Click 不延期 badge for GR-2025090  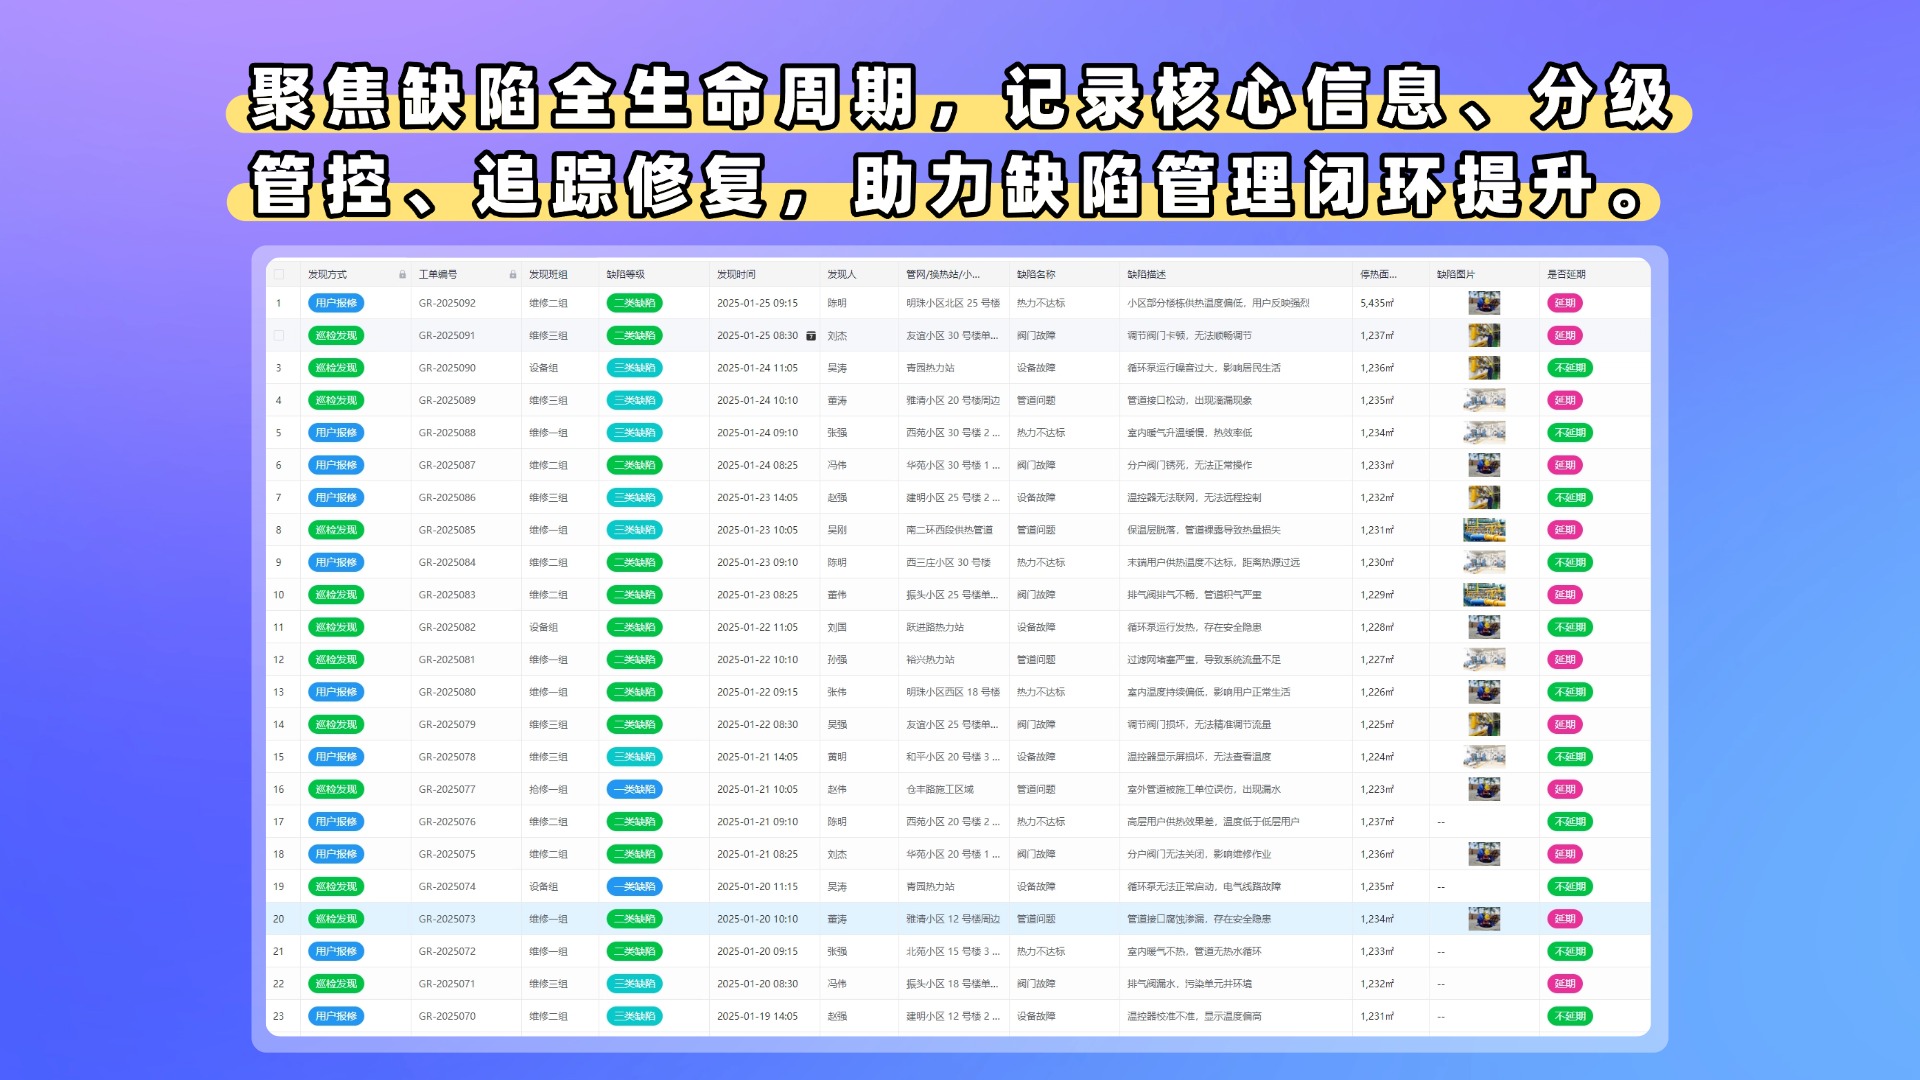point(1570,368)
